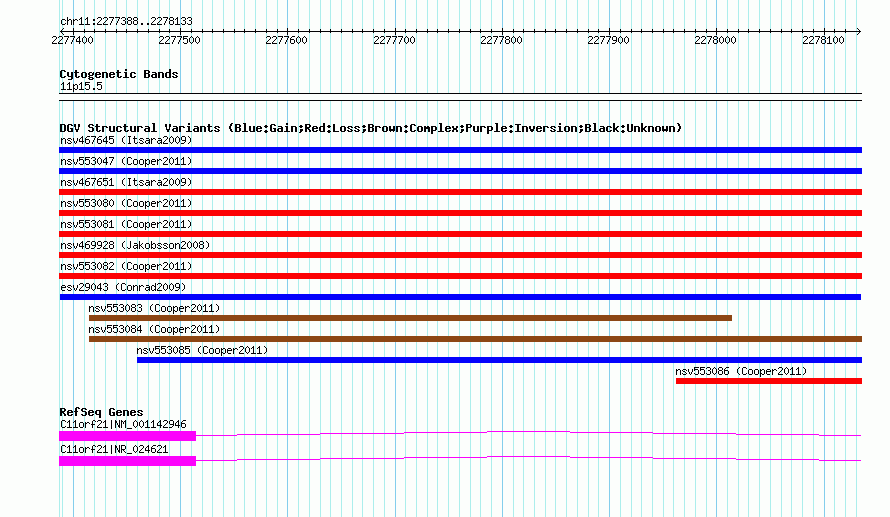Click the 2277400 ruler coordinate
The width and height of the screenshot is (890, 517).
click(x=72, y=40)
